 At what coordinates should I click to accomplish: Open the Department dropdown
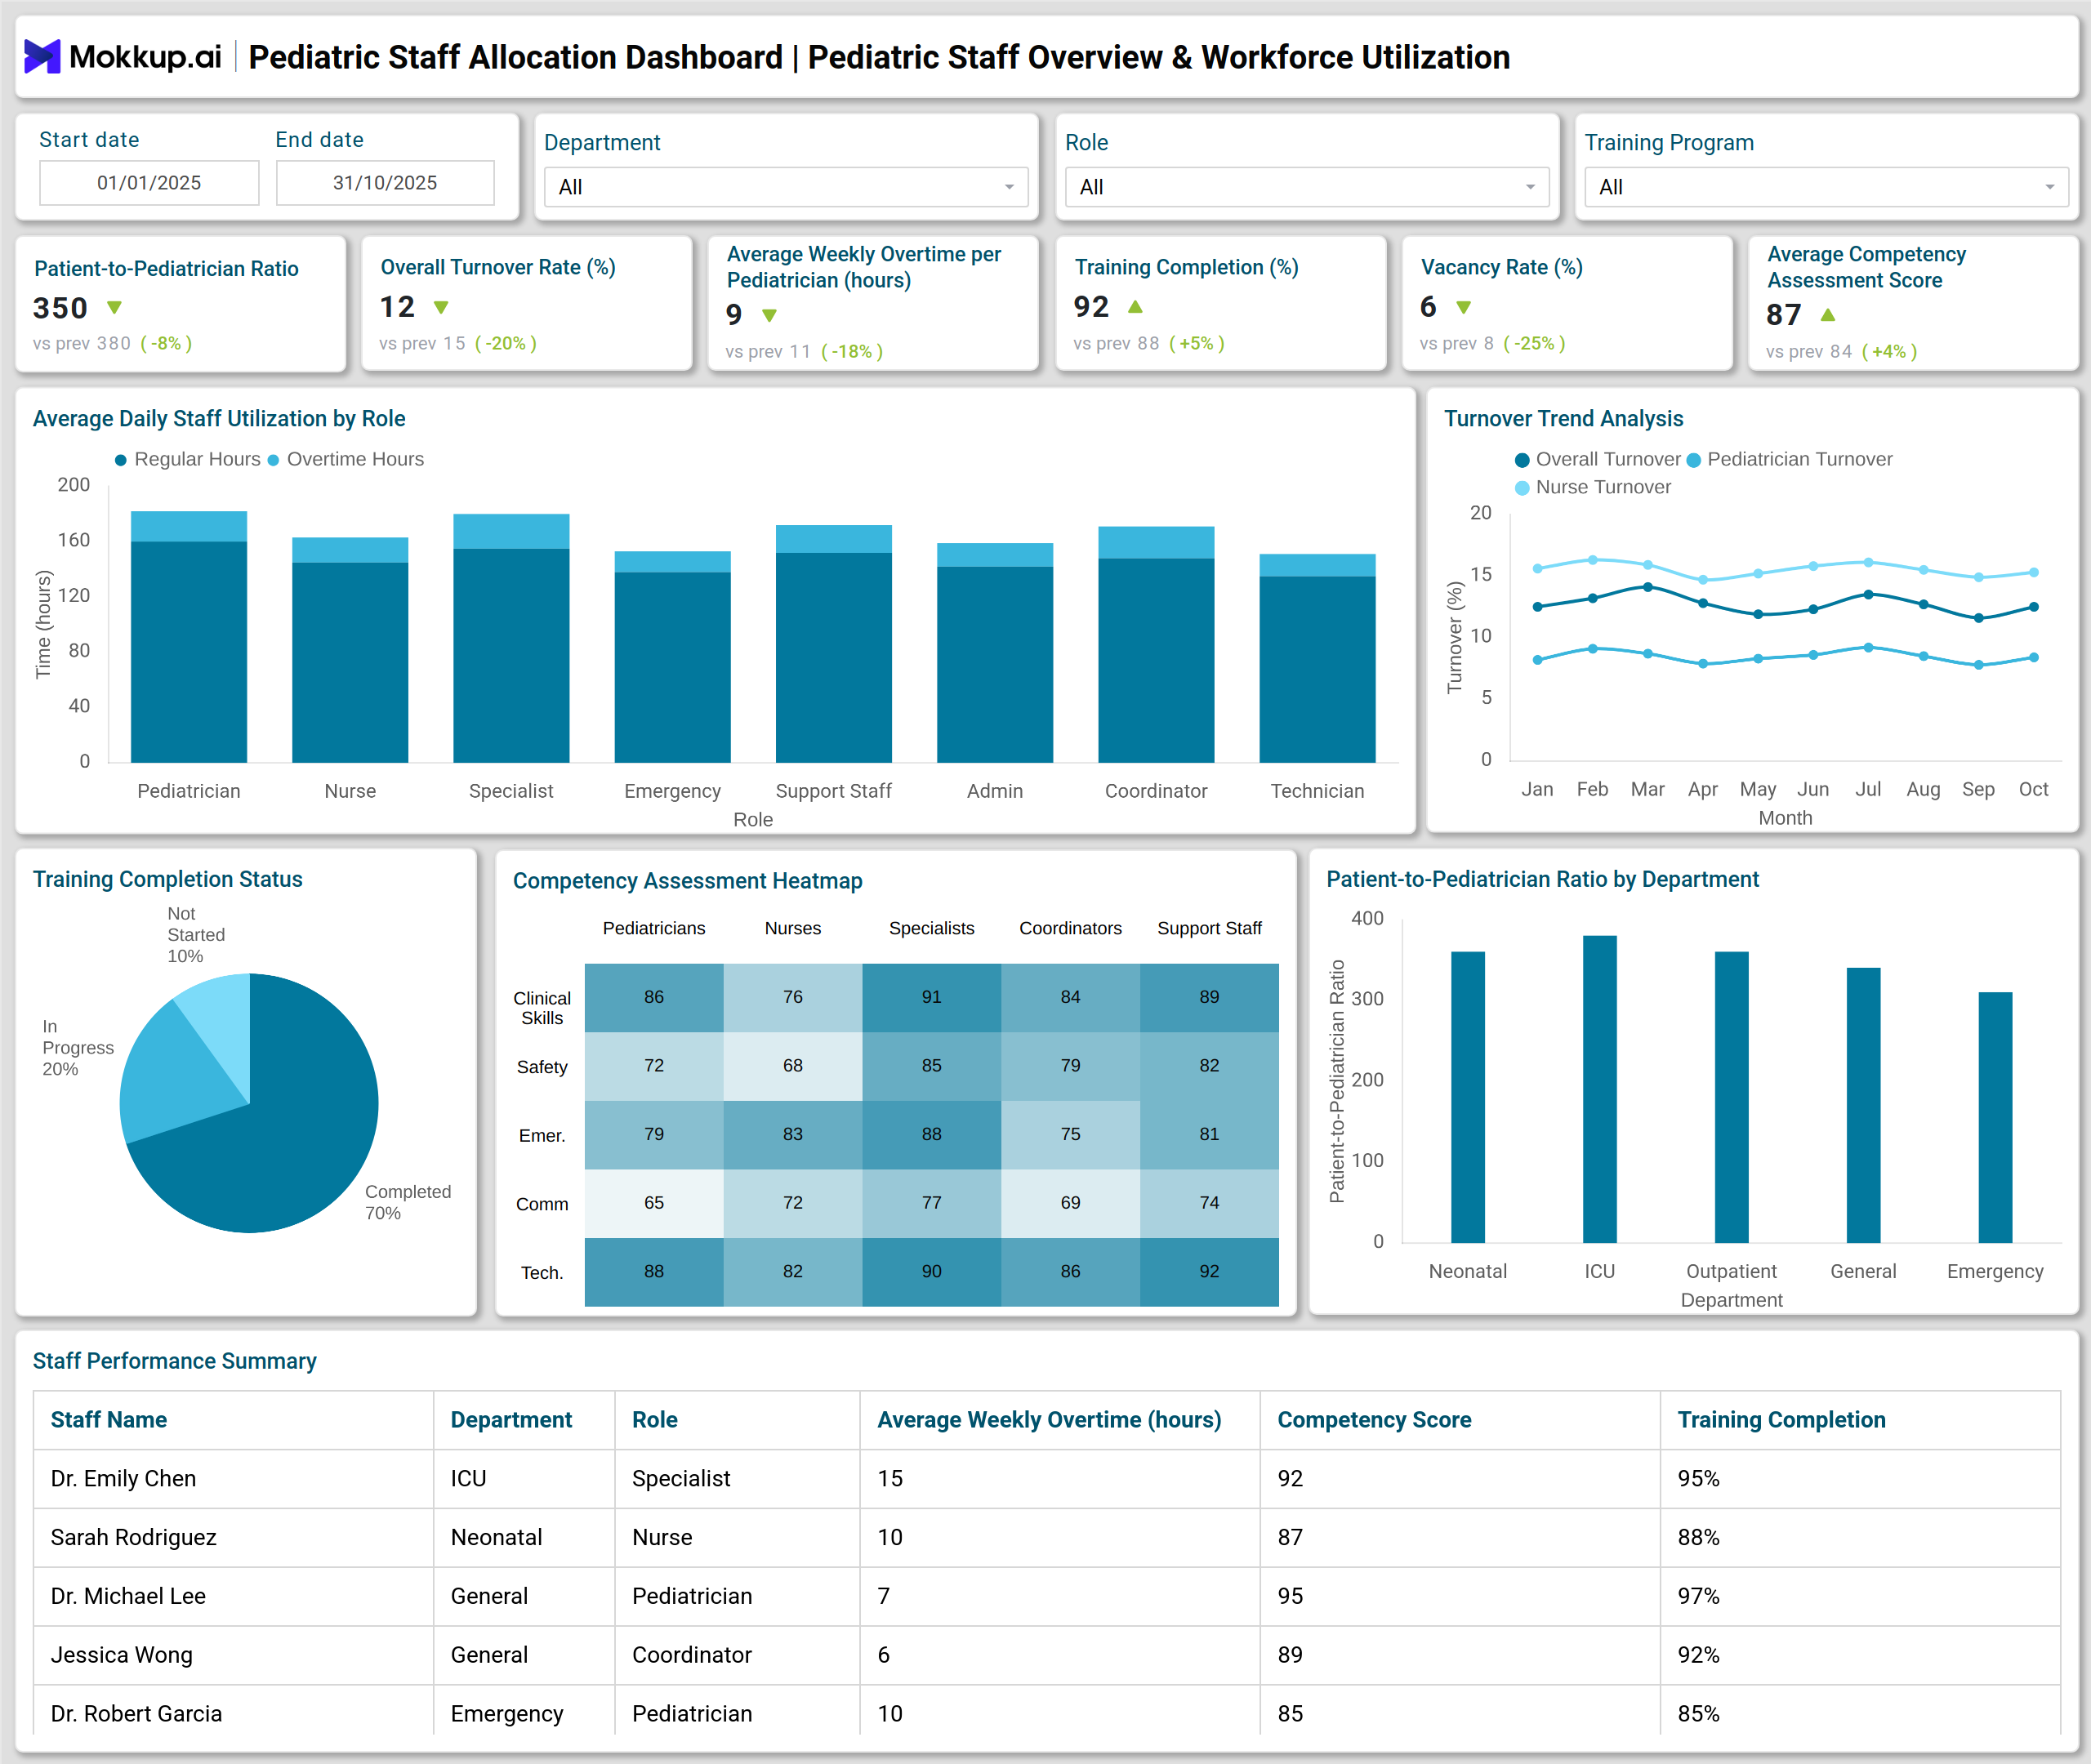(x=786, y=187)
